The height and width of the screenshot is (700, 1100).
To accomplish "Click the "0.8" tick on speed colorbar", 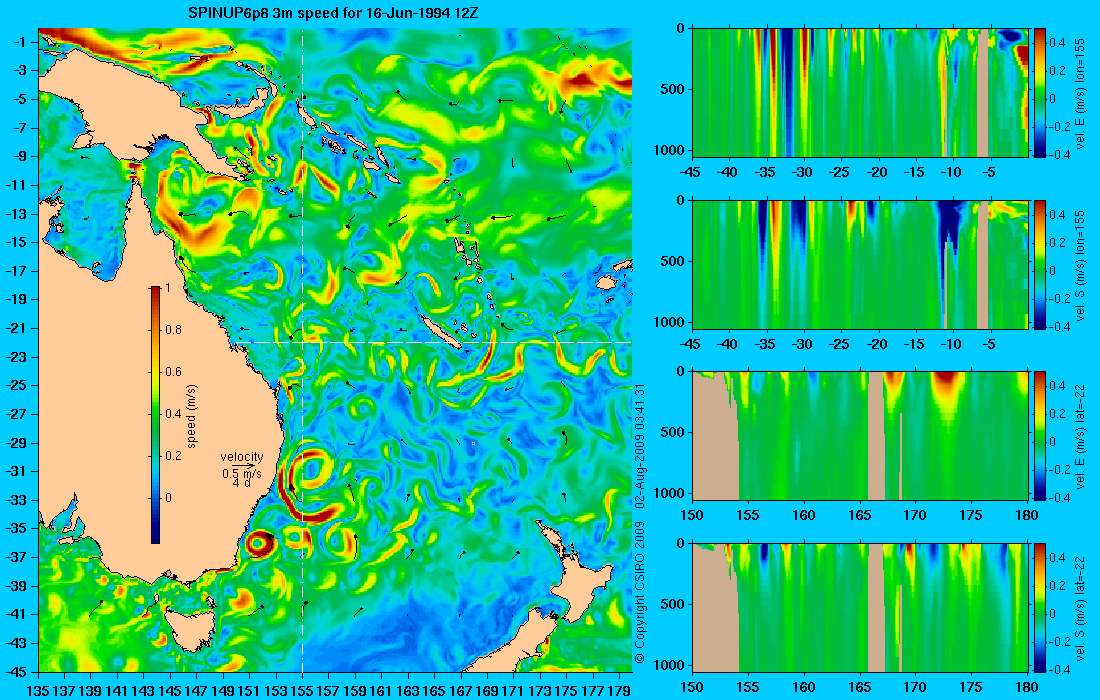I will point(173,330).
